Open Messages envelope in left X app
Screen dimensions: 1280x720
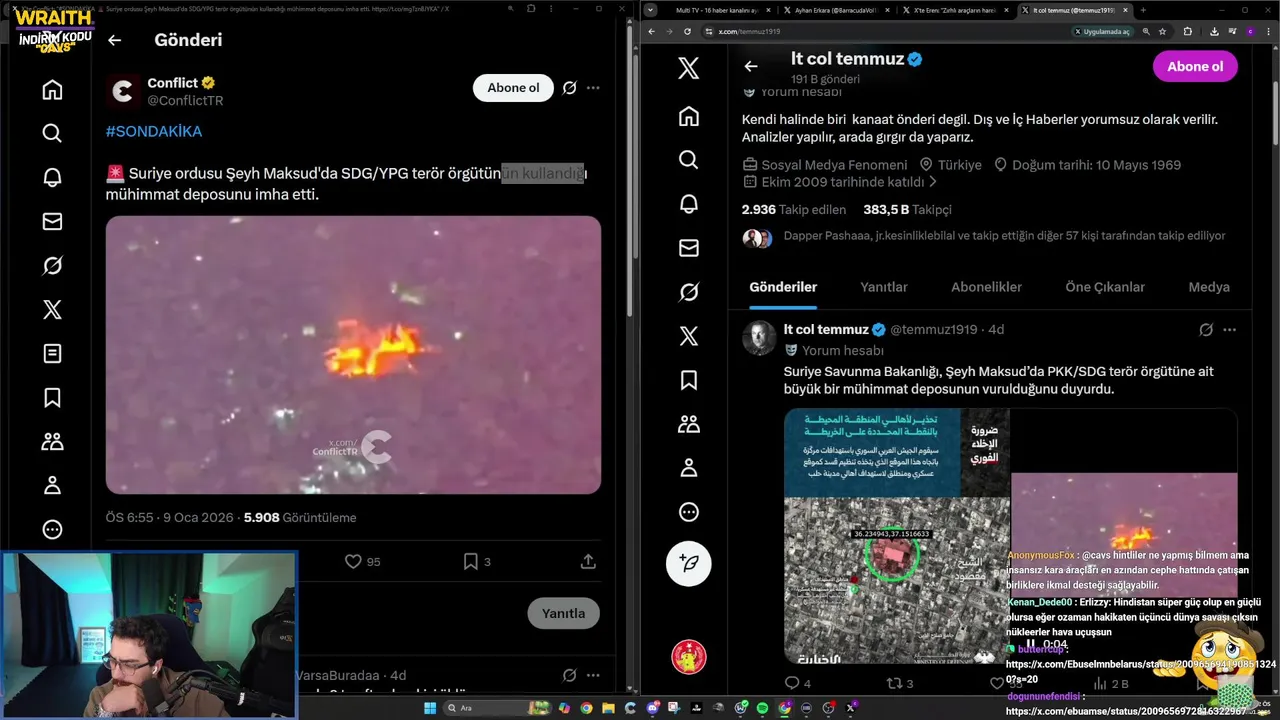point(52,222)
